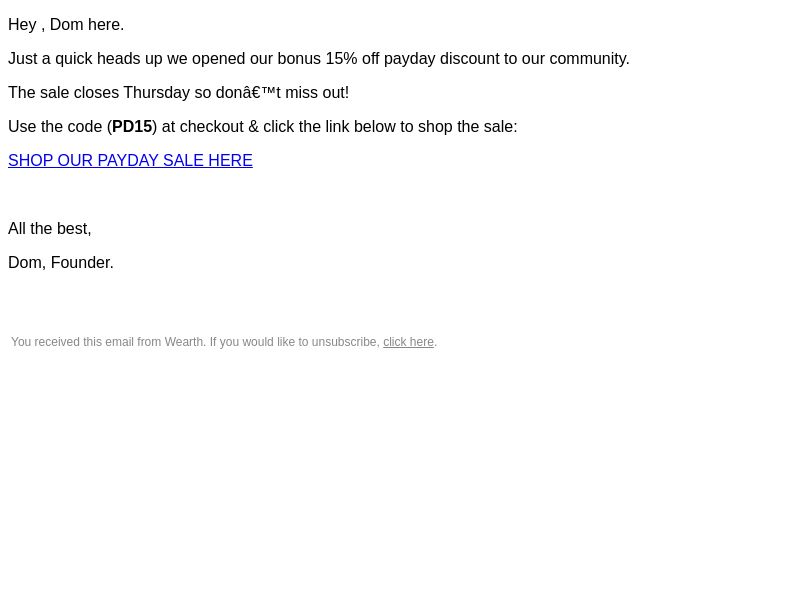Select the word 'Thursday' in the sale sentence
The image size is (800, 600).
tap(157, 93)
